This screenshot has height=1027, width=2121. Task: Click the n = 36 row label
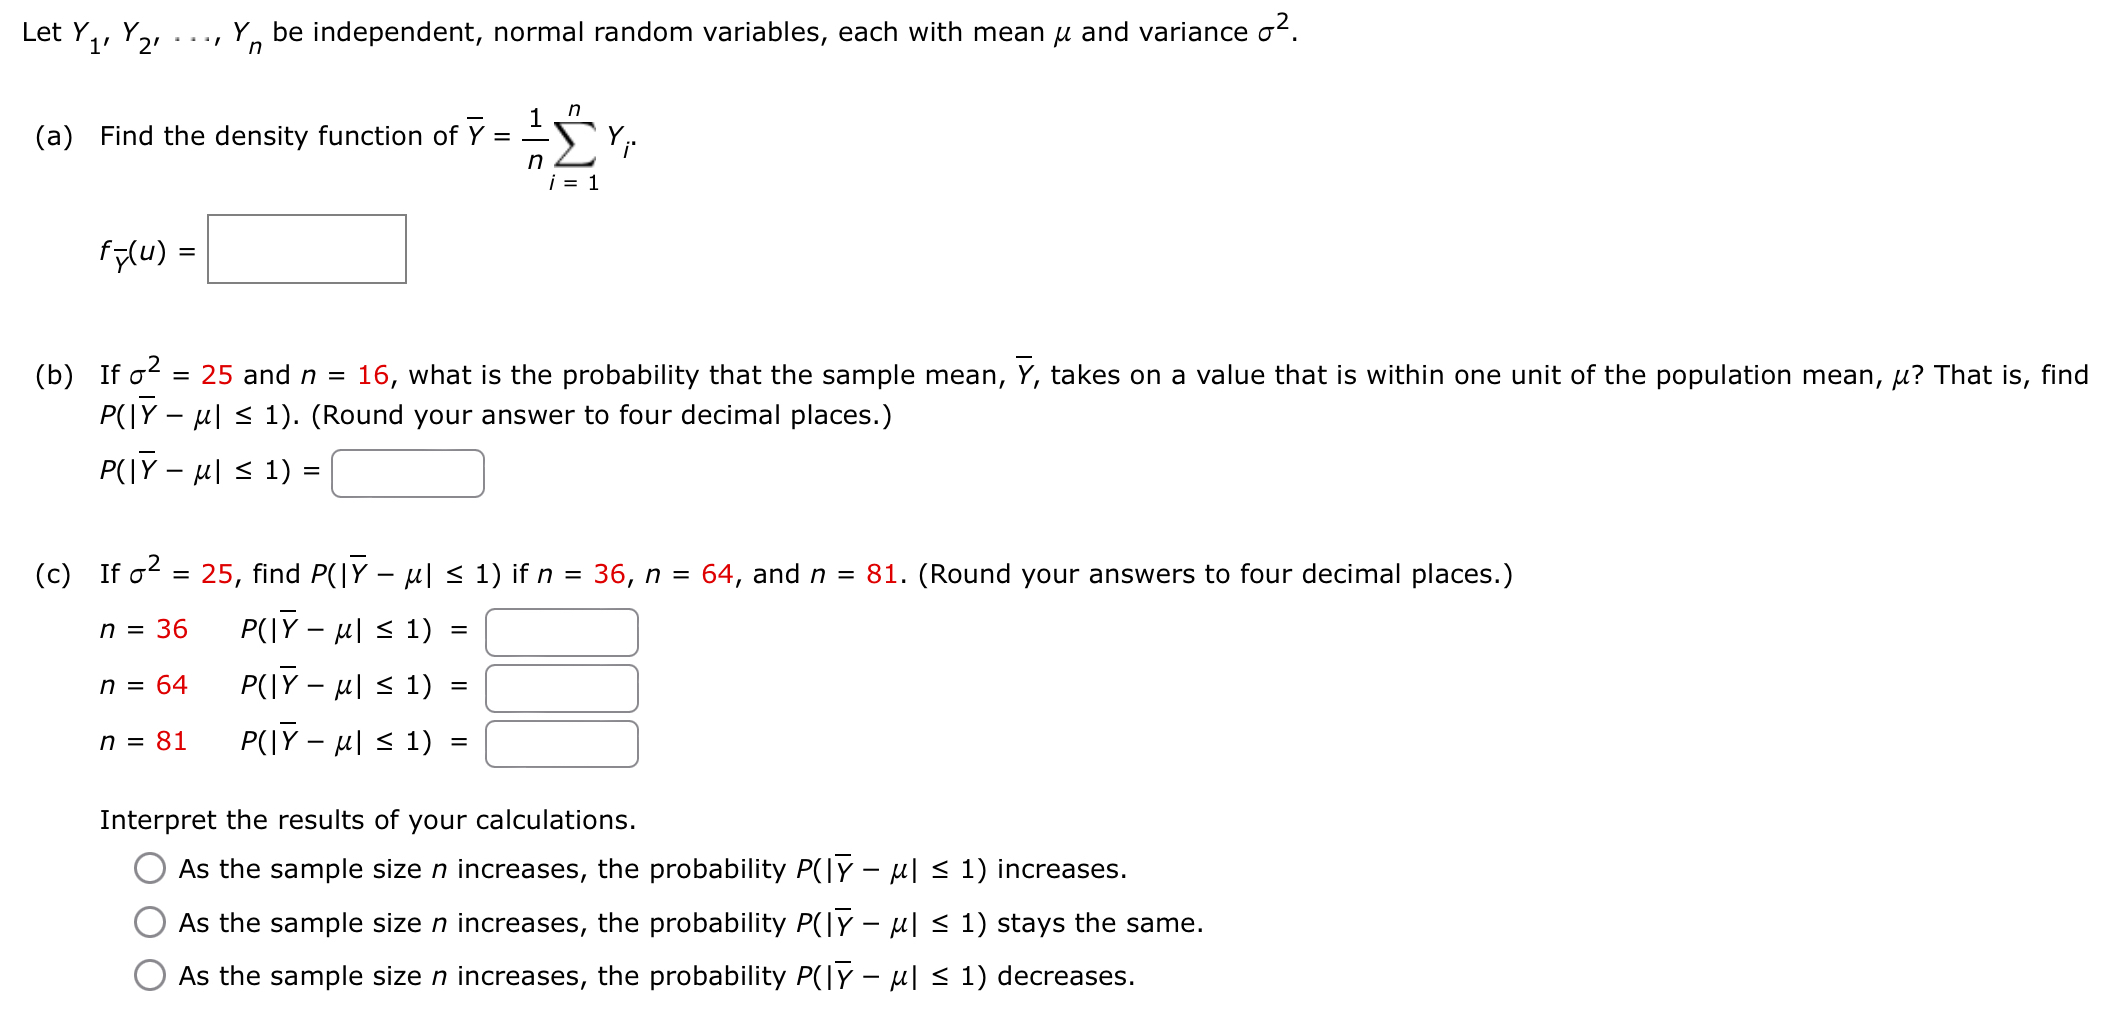(x=142, y=629)
